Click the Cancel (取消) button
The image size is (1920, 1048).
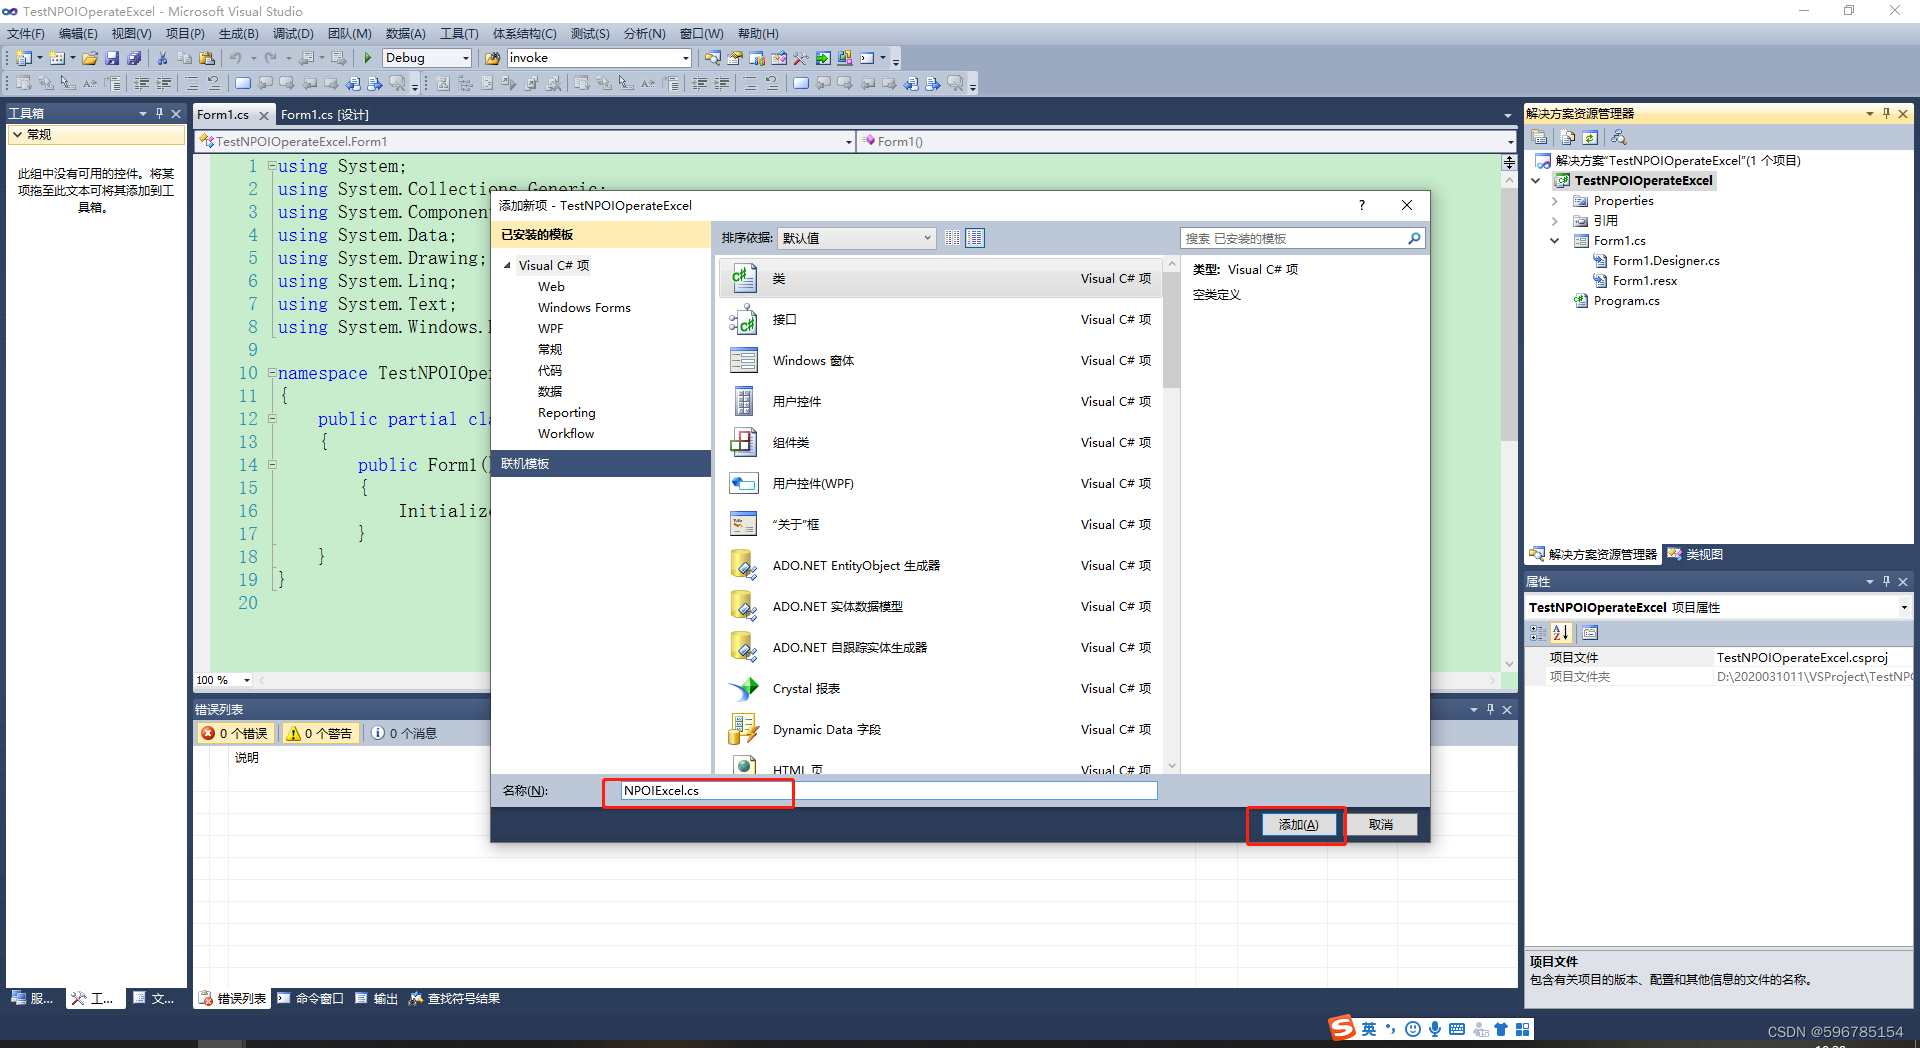[1380, 825]
